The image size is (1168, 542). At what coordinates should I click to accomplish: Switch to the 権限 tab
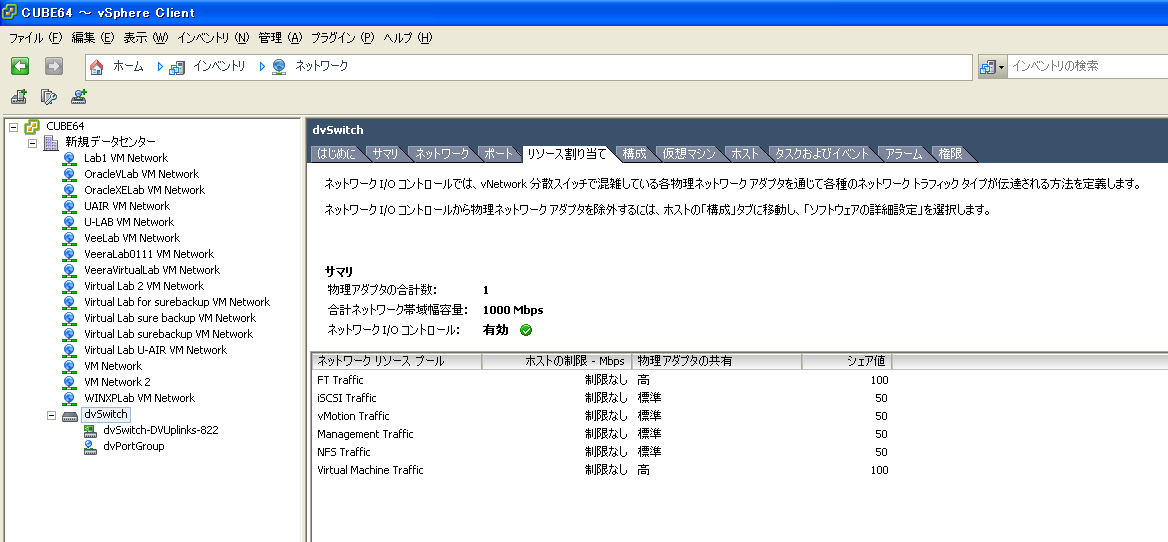click(x=950, y=154)
